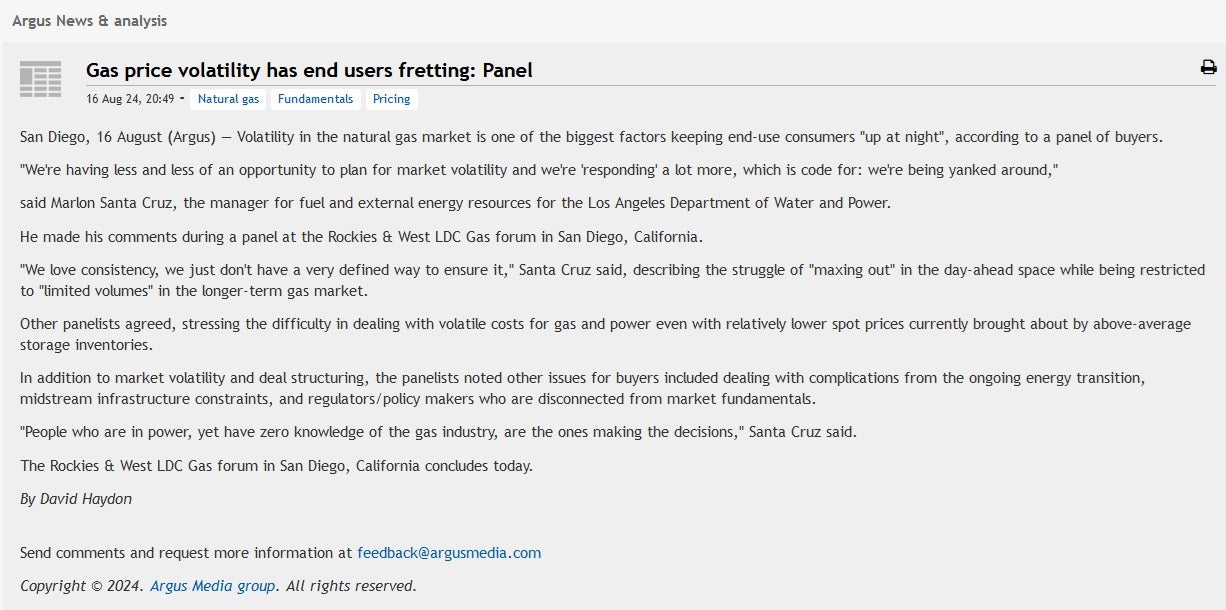
Task: Click the 16 Aug 24 timestamp
Action: coord(130,99)
